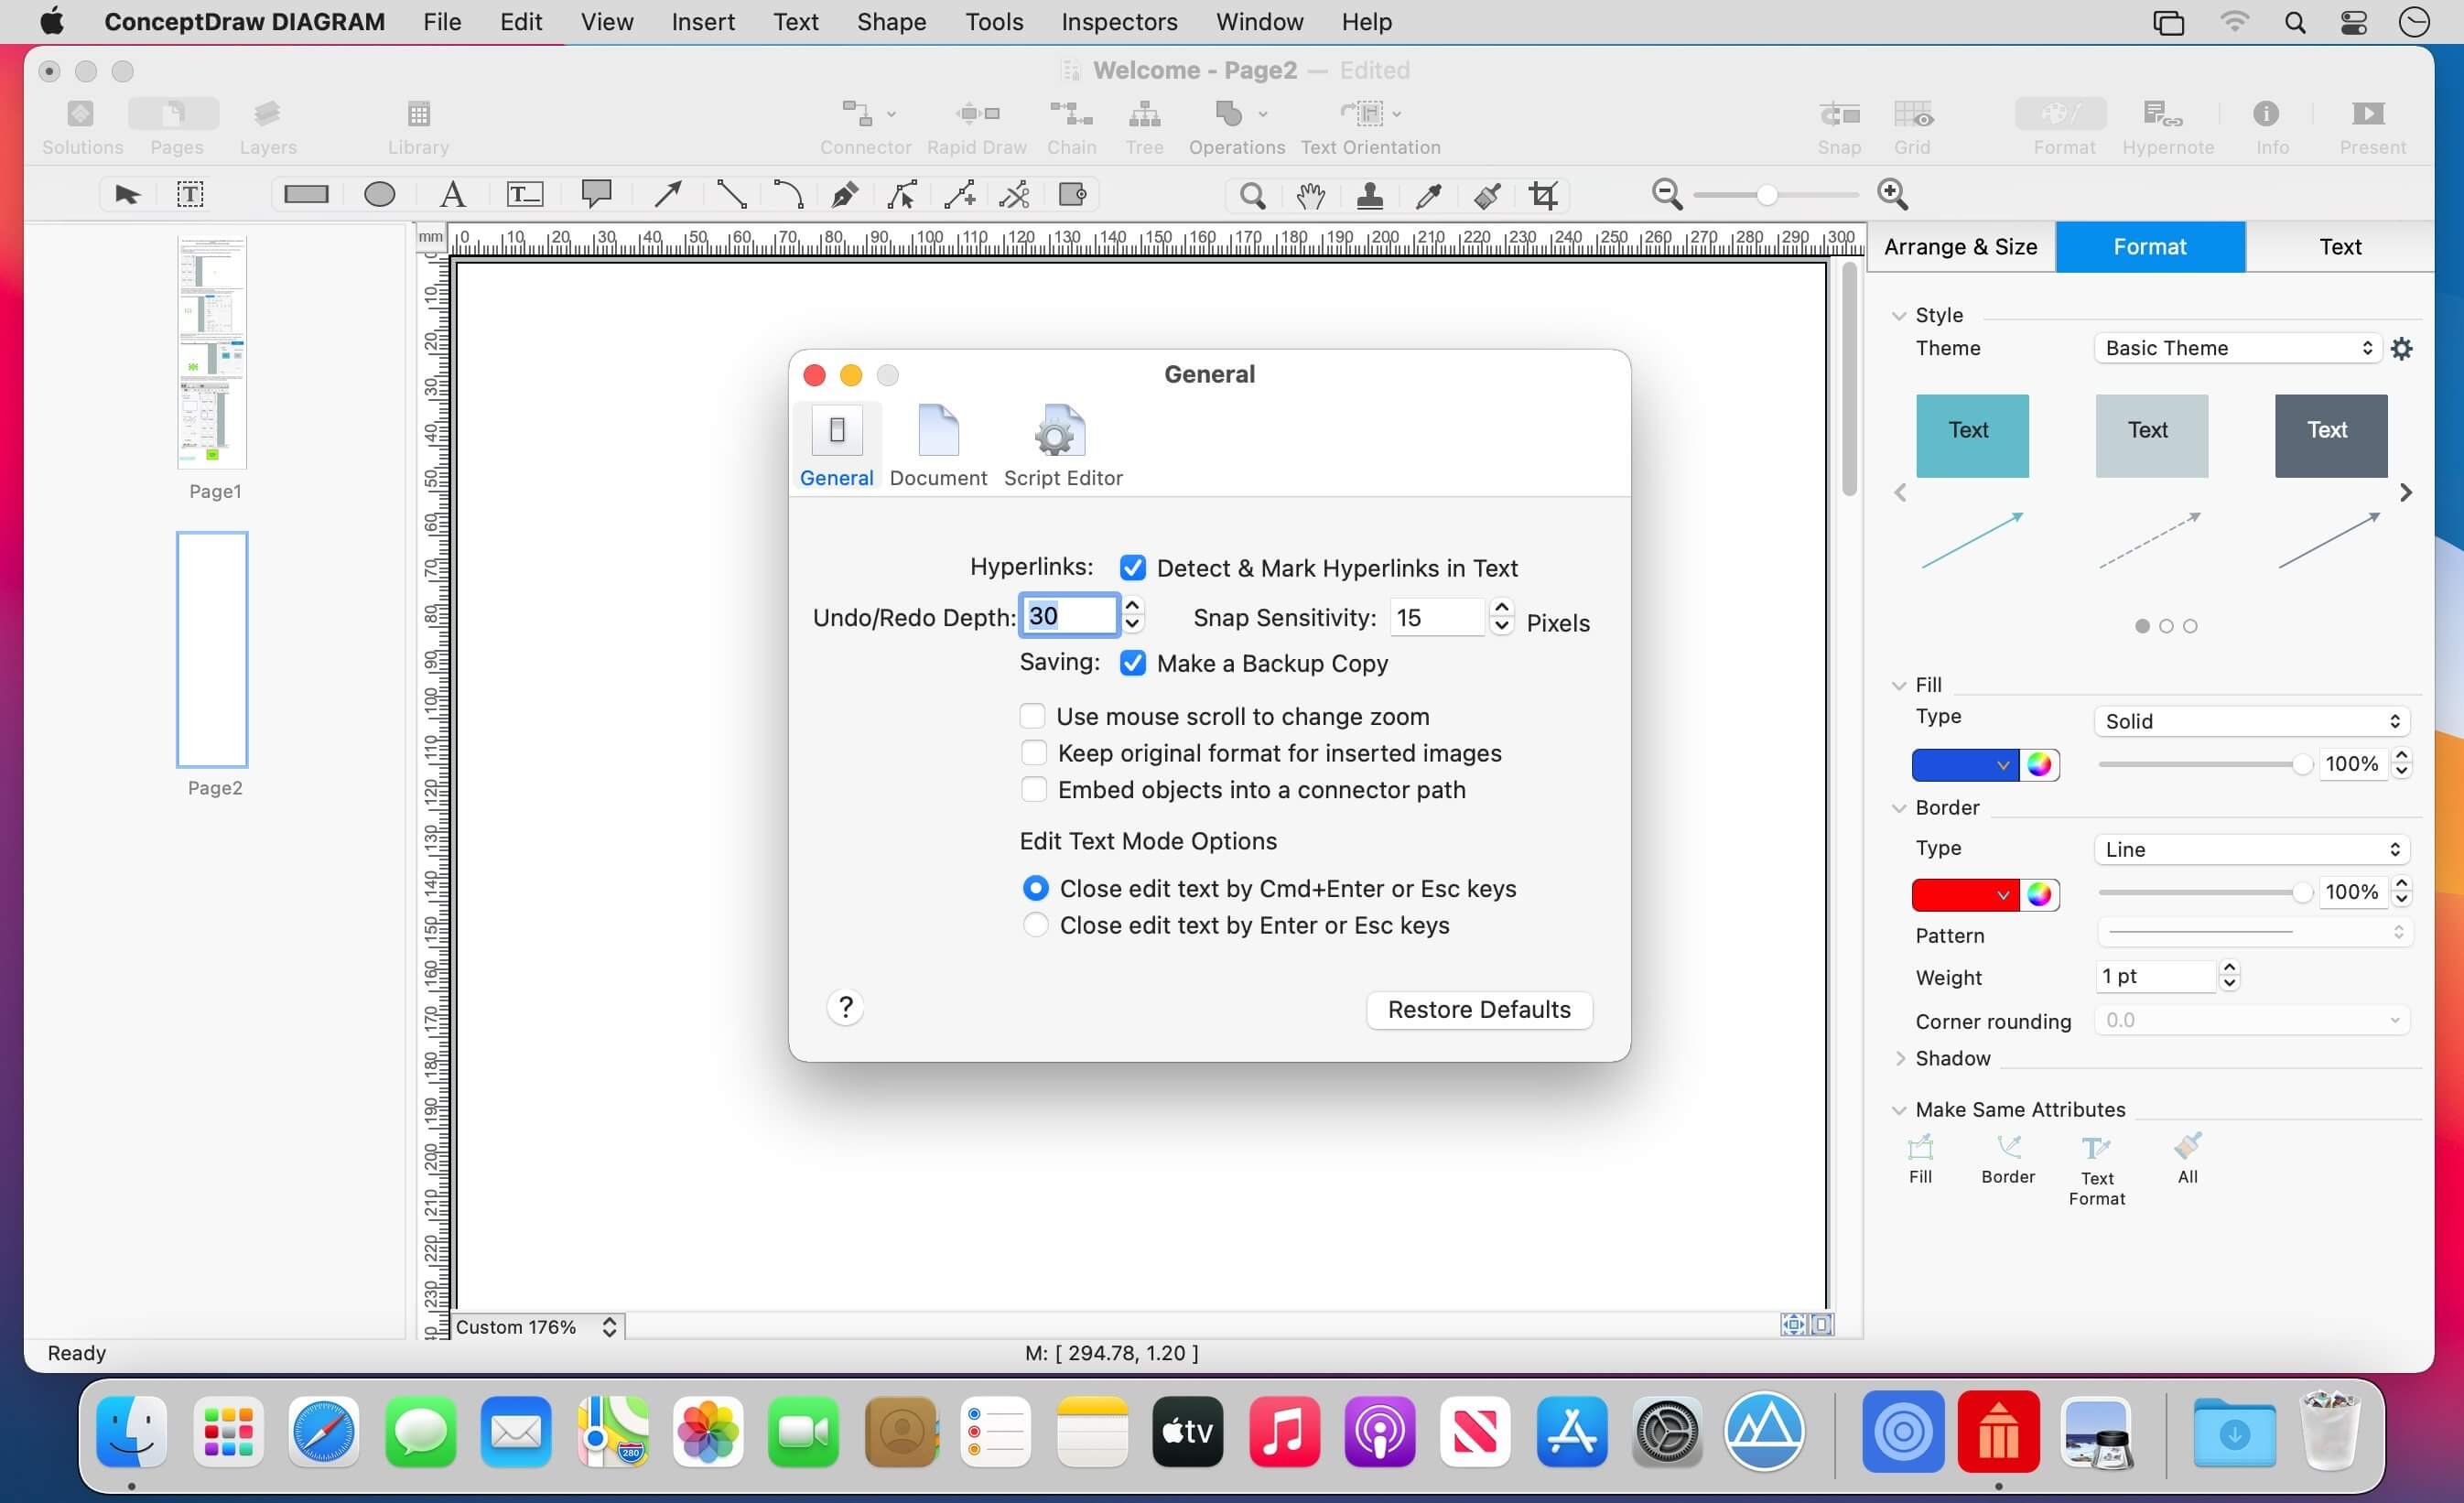
Task: Open the Inspectors menu
Action: 1119,21
